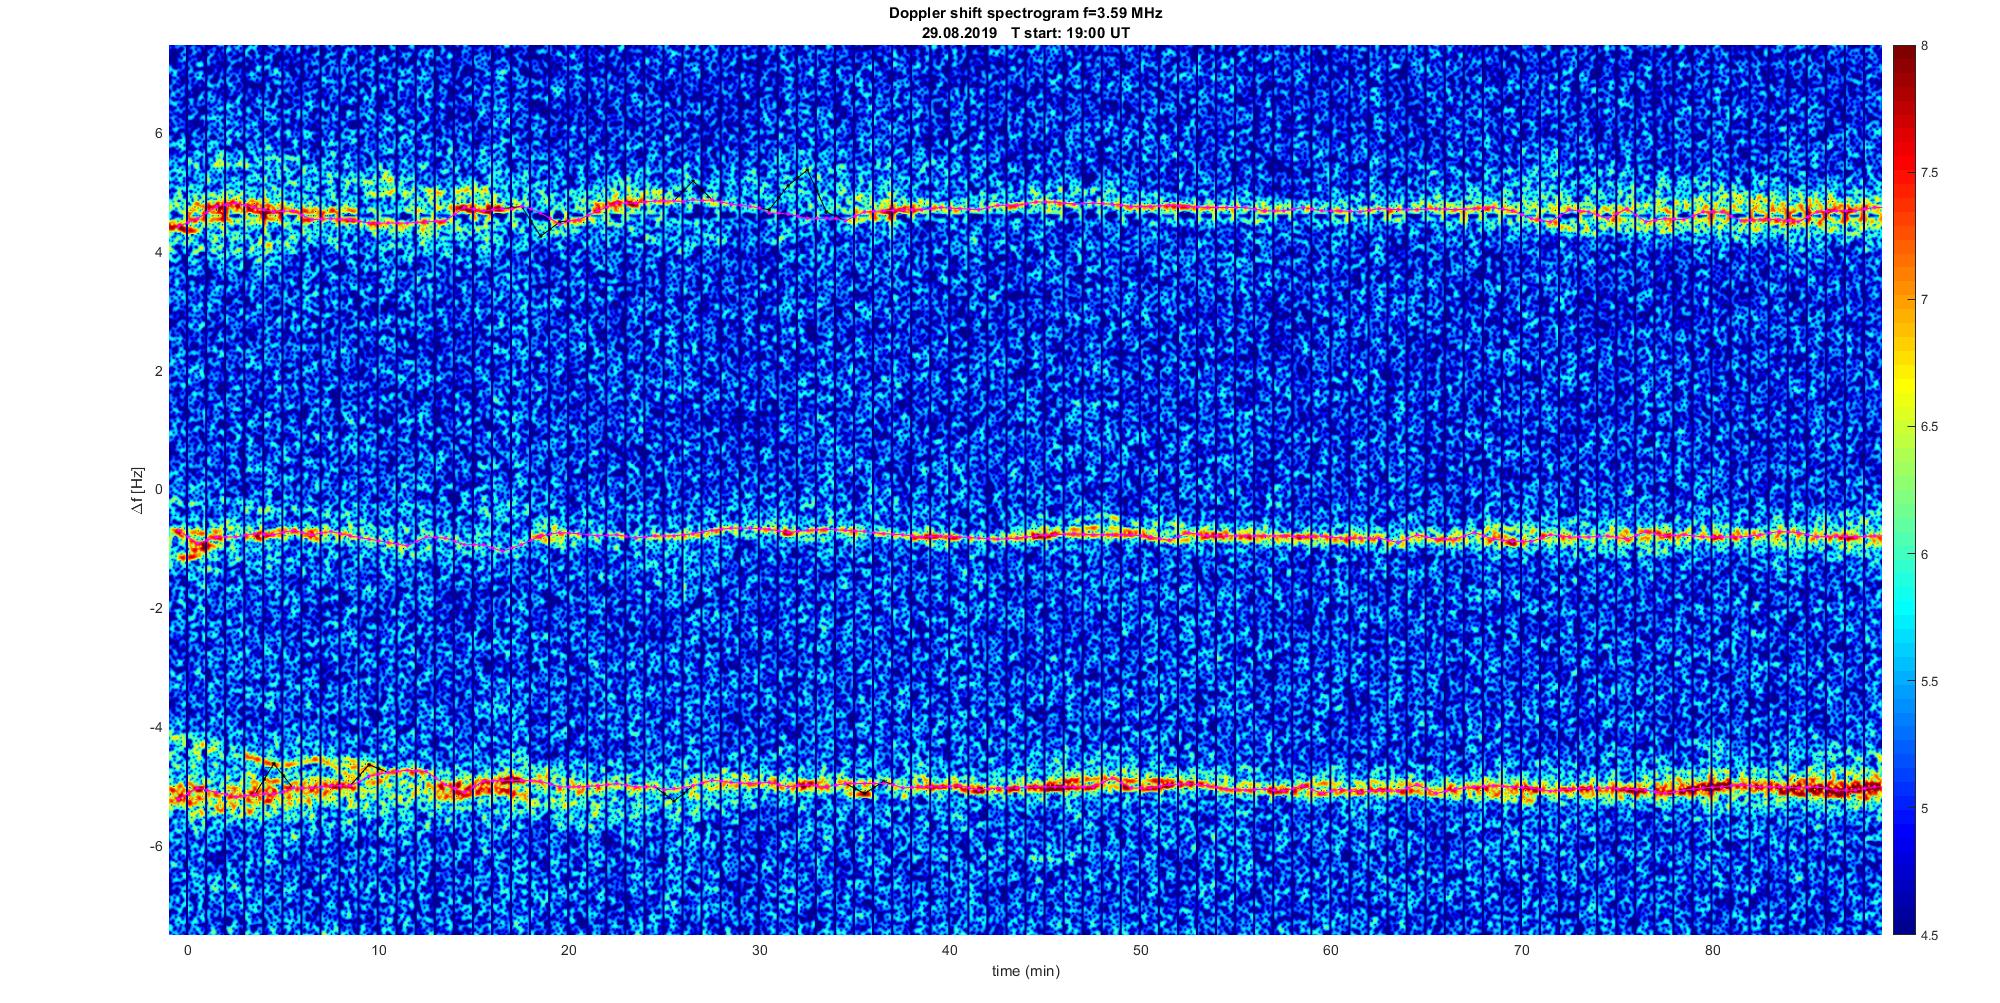Click x-axis tick label 60
This screenshot has height=1003, width=2000.
coord(1331,950)
